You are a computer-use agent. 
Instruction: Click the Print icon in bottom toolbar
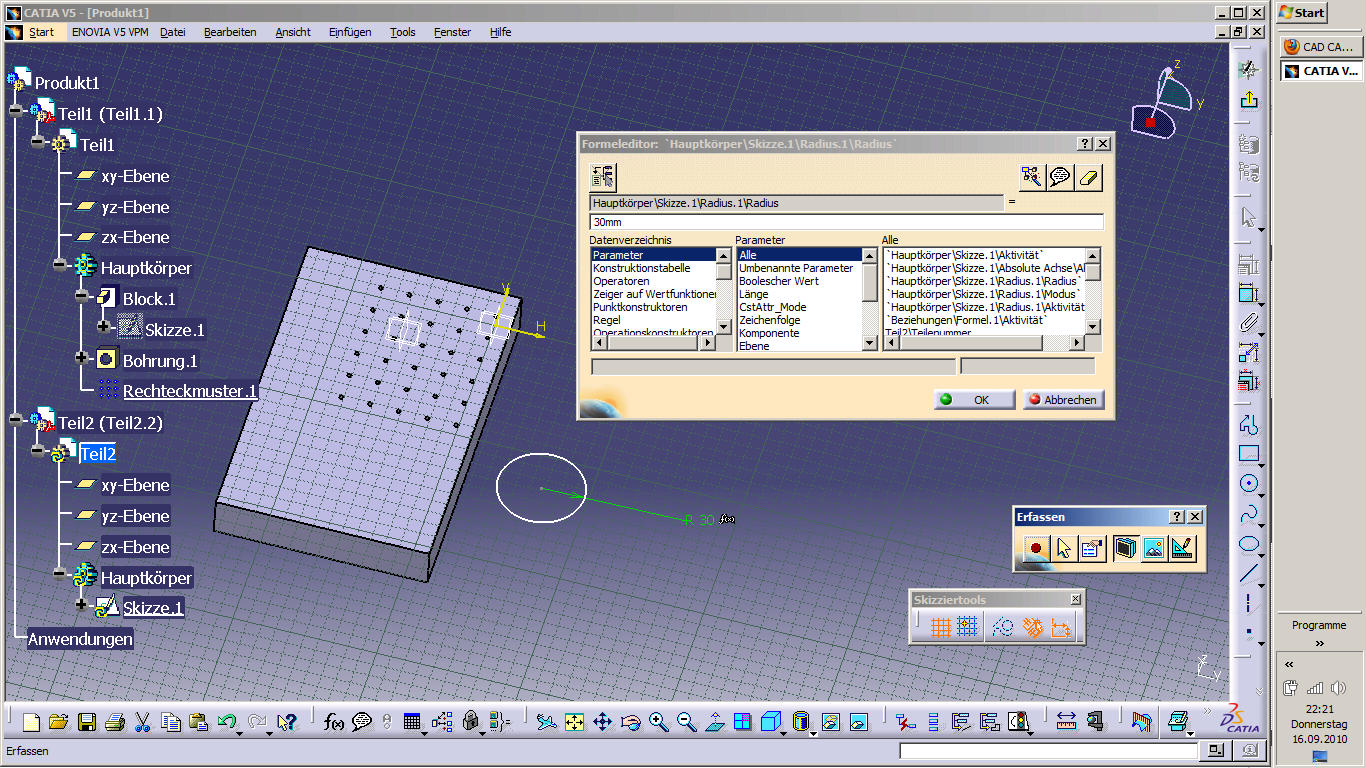pyautogui.click(x=114, y=721)
